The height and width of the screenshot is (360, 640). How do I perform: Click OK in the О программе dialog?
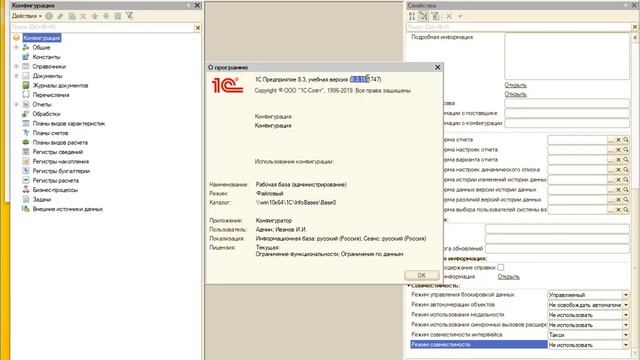point(422,276)
